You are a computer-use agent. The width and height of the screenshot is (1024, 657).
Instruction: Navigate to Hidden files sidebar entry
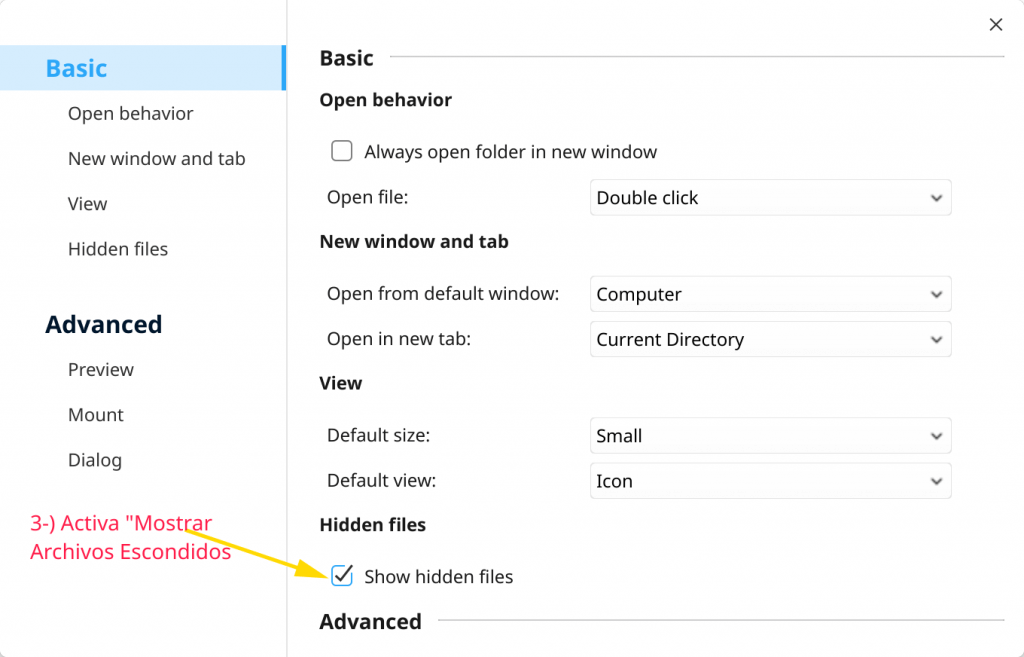118,249
